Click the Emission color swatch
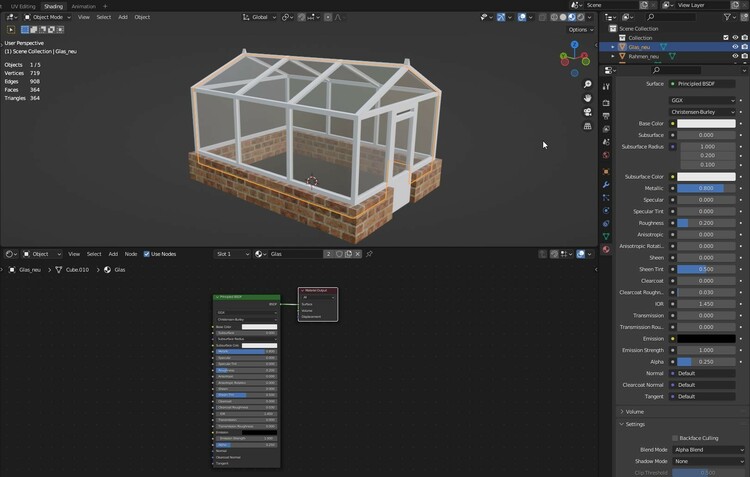 pos(706,339)
